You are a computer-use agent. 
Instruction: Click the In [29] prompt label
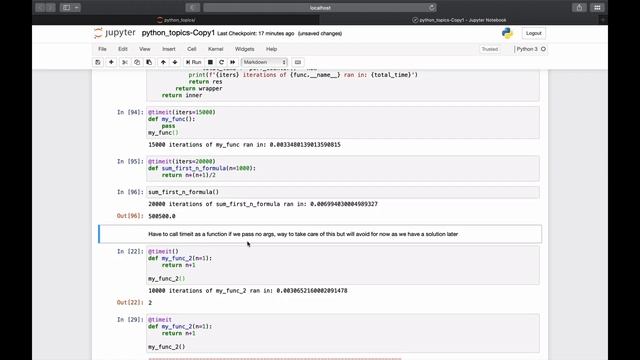[130, 320]
